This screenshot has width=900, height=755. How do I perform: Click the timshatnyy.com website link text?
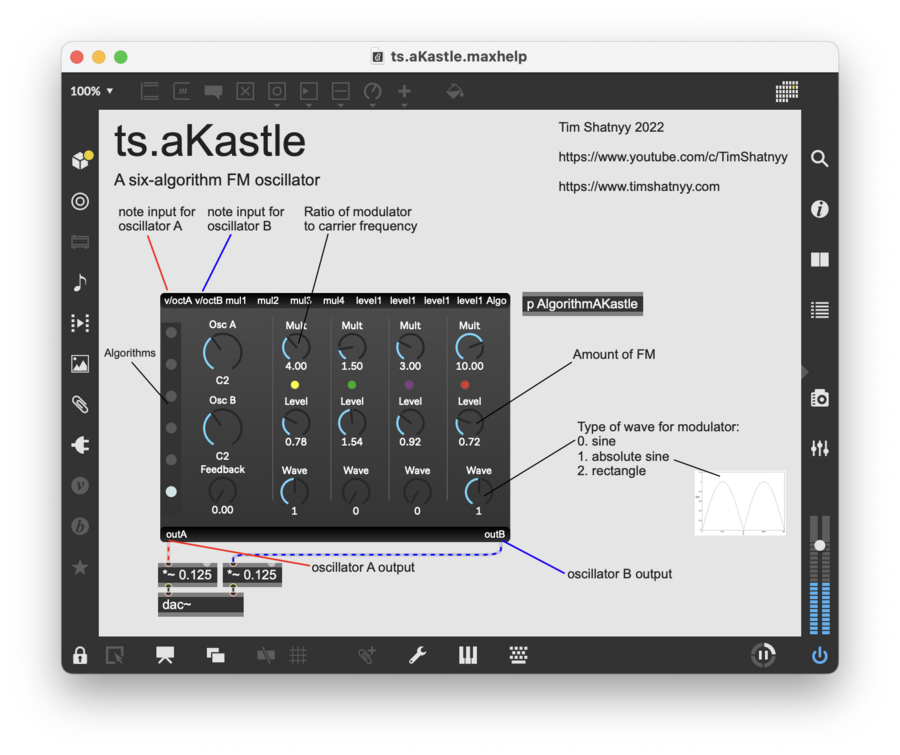639,186
